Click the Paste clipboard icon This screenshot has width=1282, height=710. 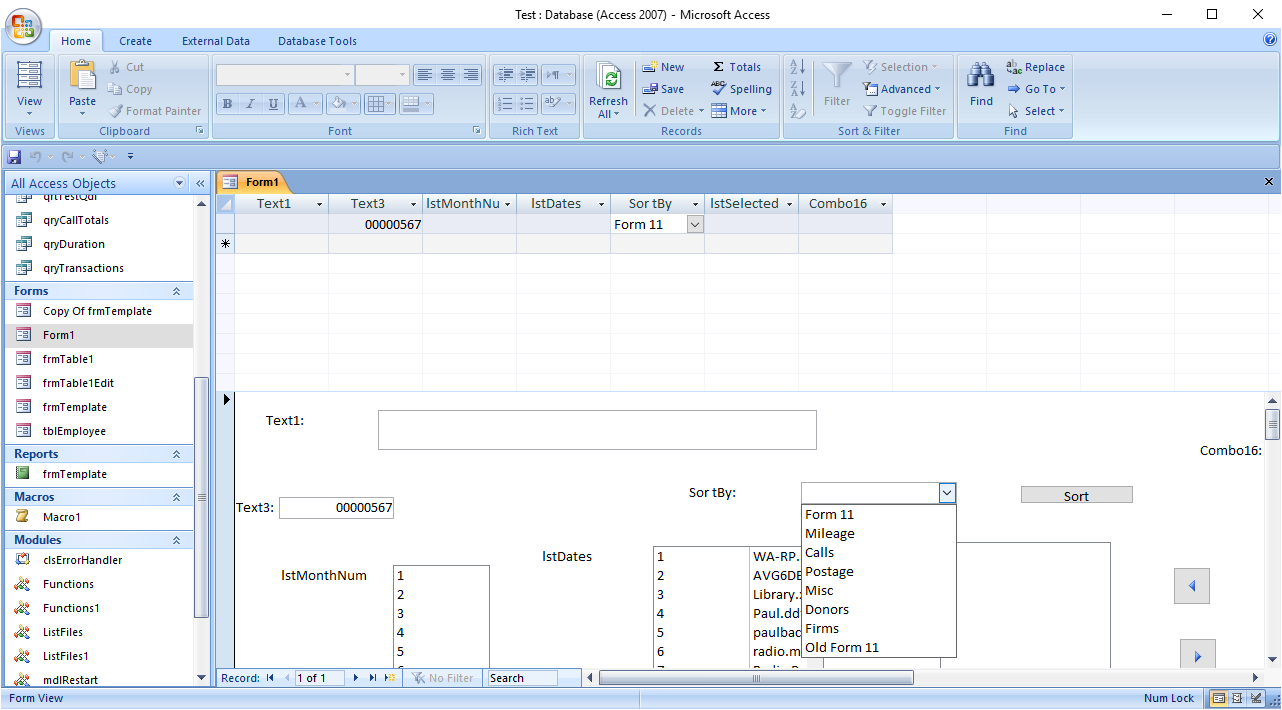point(82,76)
